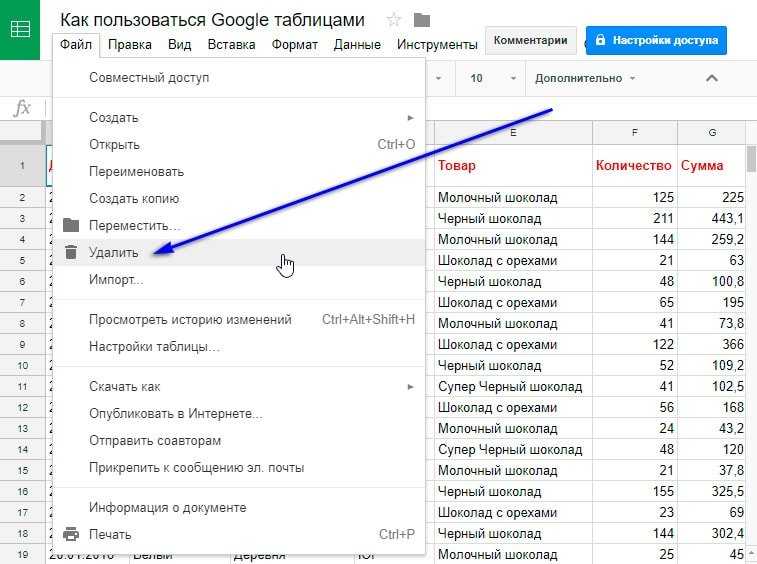
Task: Collapse toolbar with the chevron-up icon
Action: coord(712,78)
